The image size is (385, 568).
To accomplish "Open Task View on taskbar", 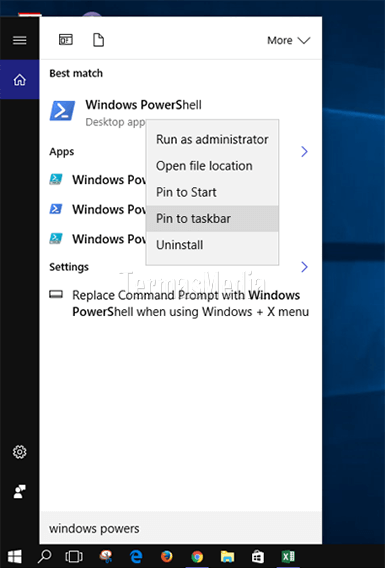I will tap(74, 556).
